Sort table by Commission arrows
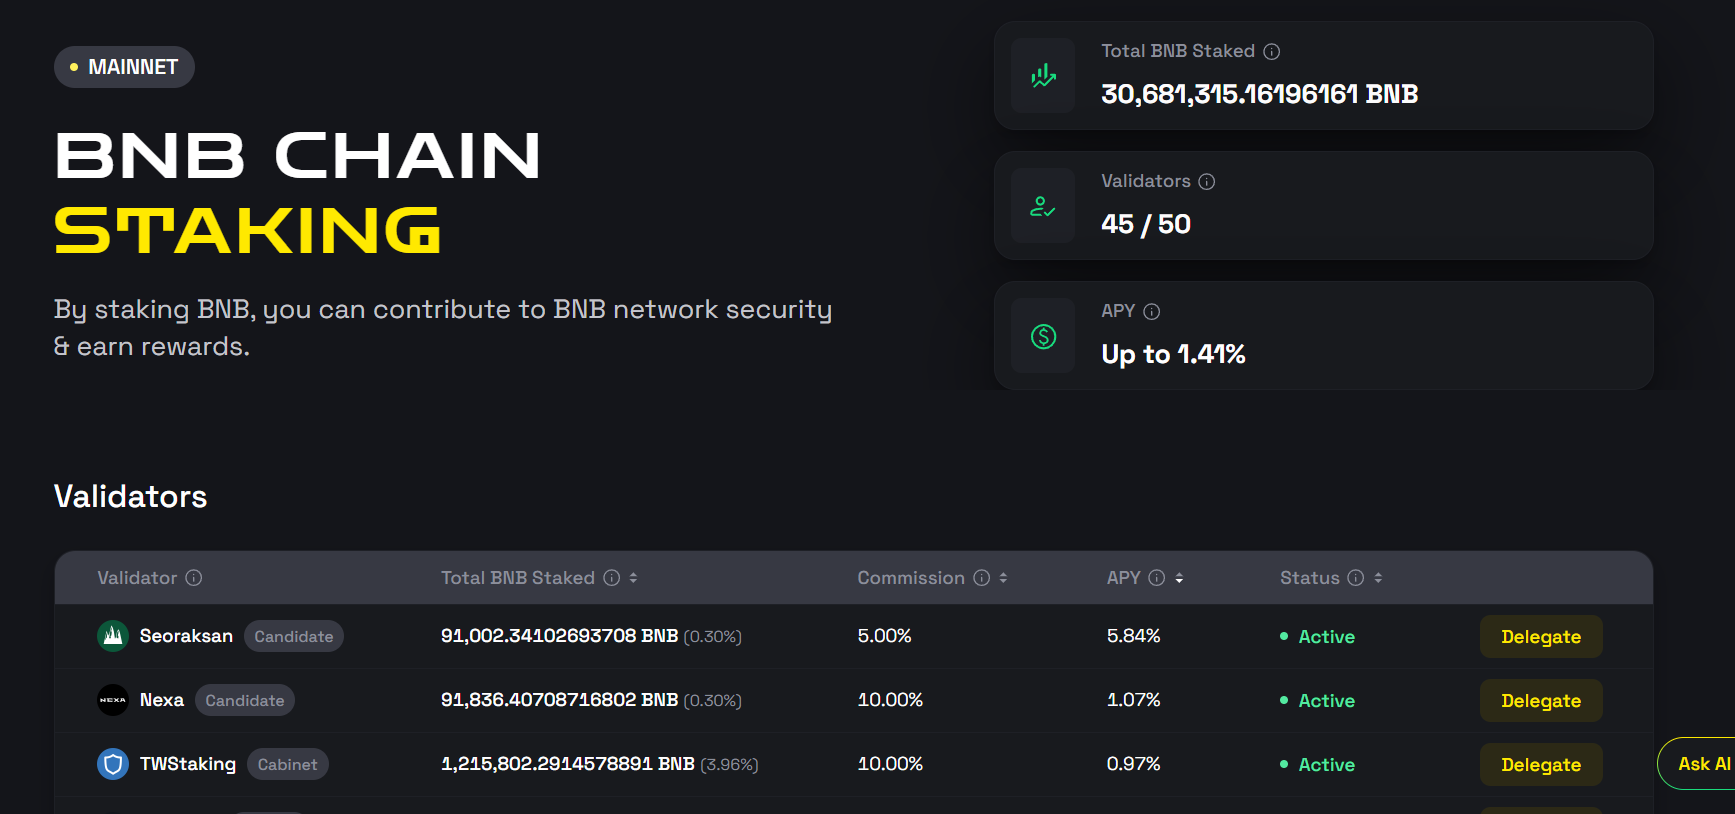The height and width of the screenshot is (814, 1735). [x=1003, y=577]
